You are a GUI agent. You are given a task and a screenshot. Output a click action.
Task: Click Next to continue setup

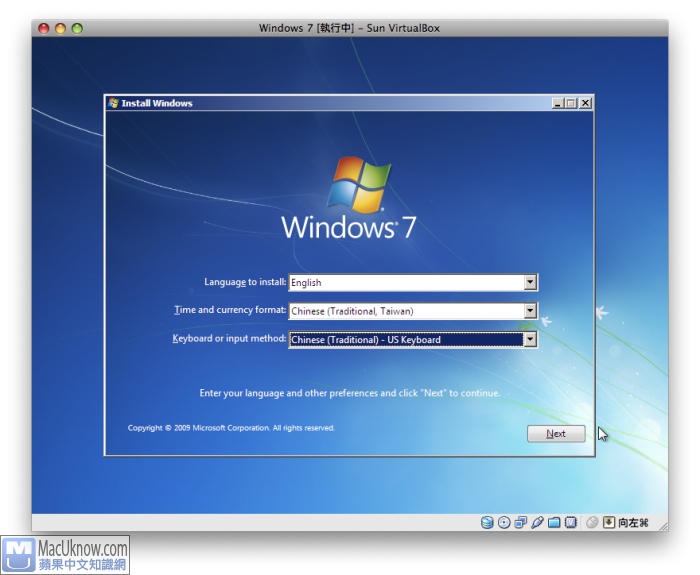click(556, 433)
